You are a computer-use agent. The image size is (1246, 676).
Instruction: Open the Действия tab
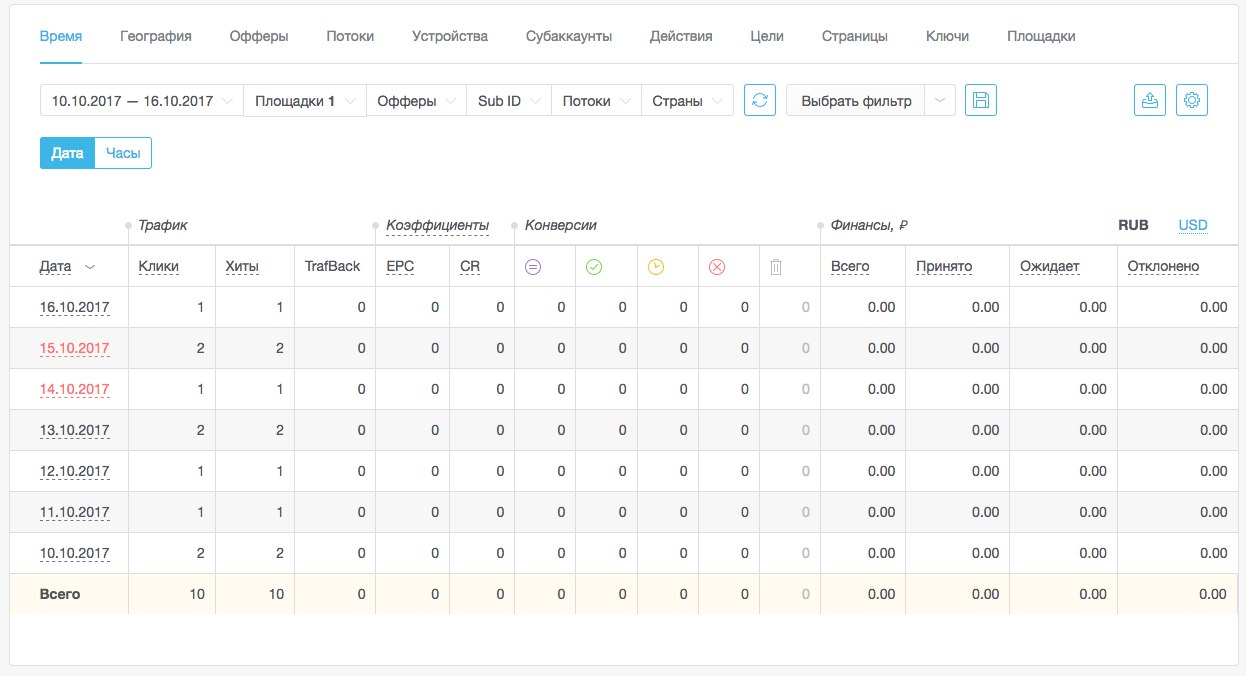pos(681,36)
